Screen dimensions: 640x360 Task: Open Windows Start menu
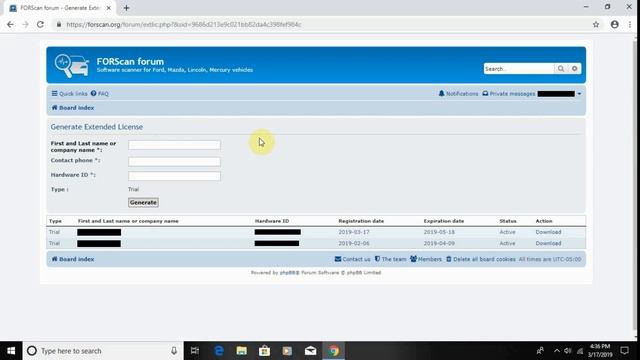[11, 351]
